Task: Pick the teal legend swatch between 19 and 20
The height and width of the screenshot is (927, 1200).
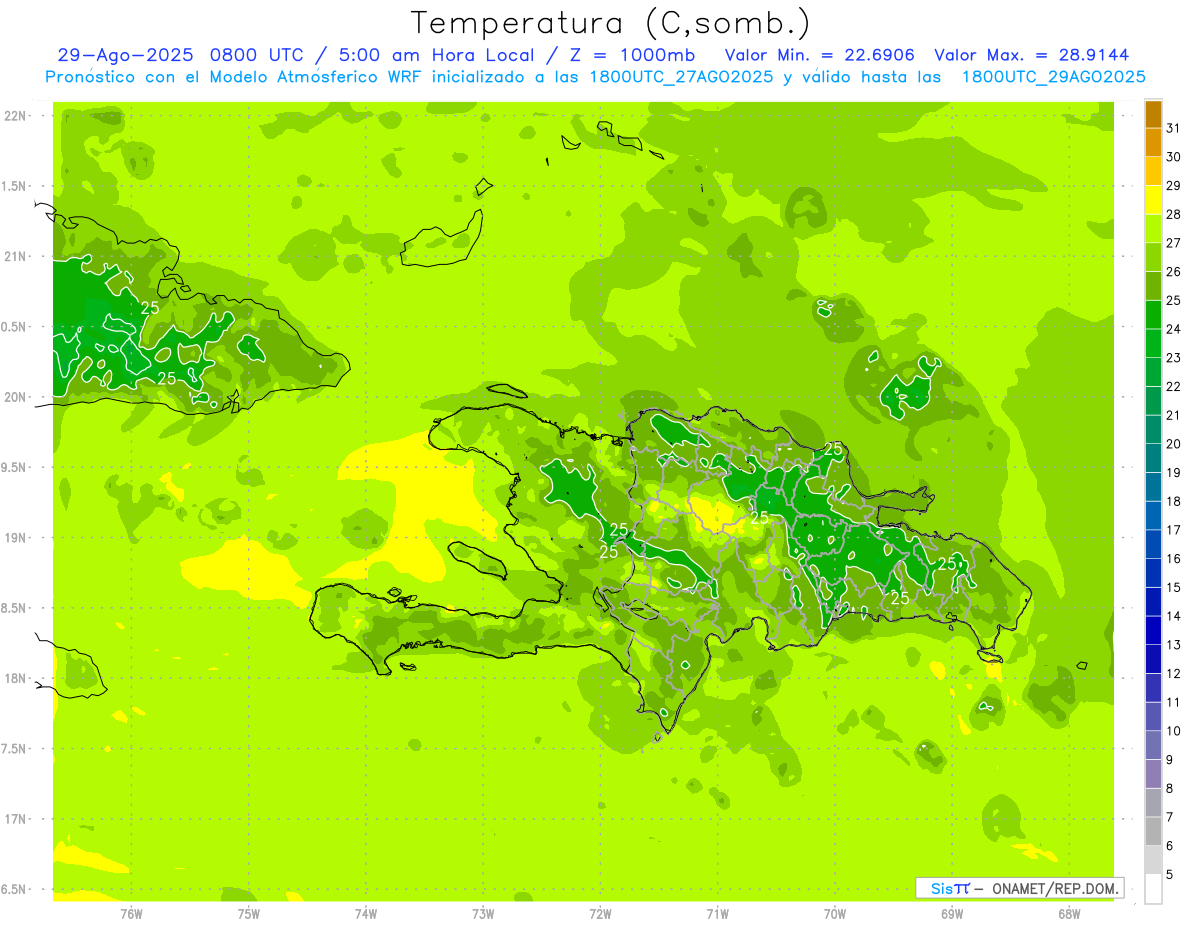Action: (1153, 458)
